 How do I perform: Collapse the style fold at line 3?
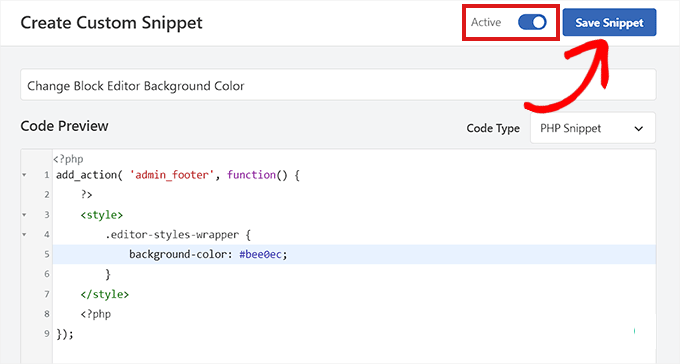[x=24, y=215]
